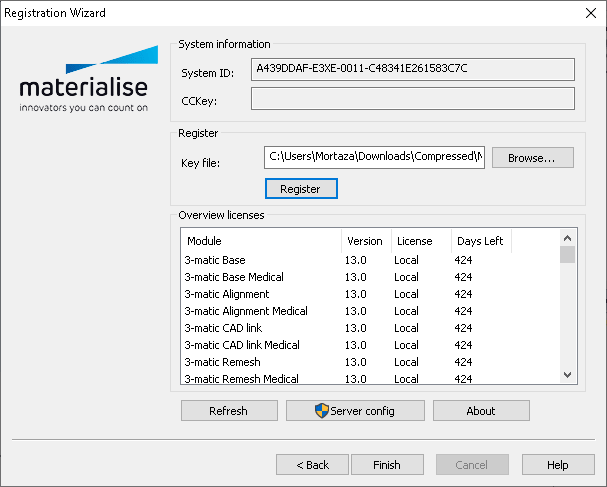Open the Browse... file picker
Screen dimensions: 607x487
pos(533,158)
